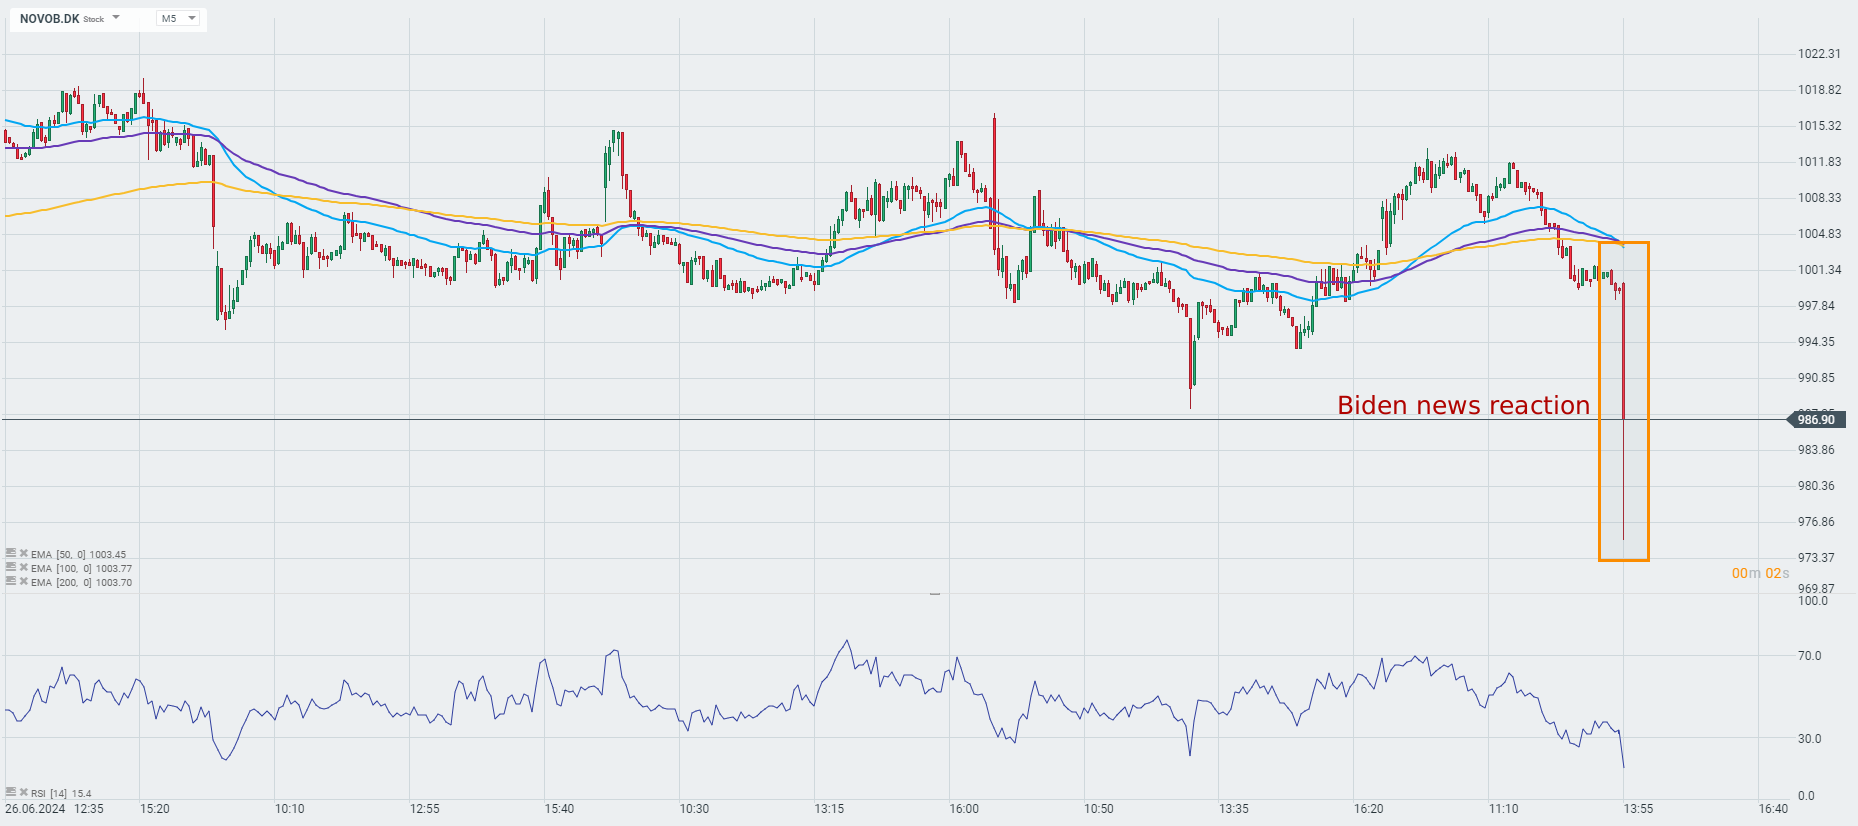Click the 1015.32 price axis label
The width and height of the screenshot is (1858, 826).
(x=1819, y=126)
